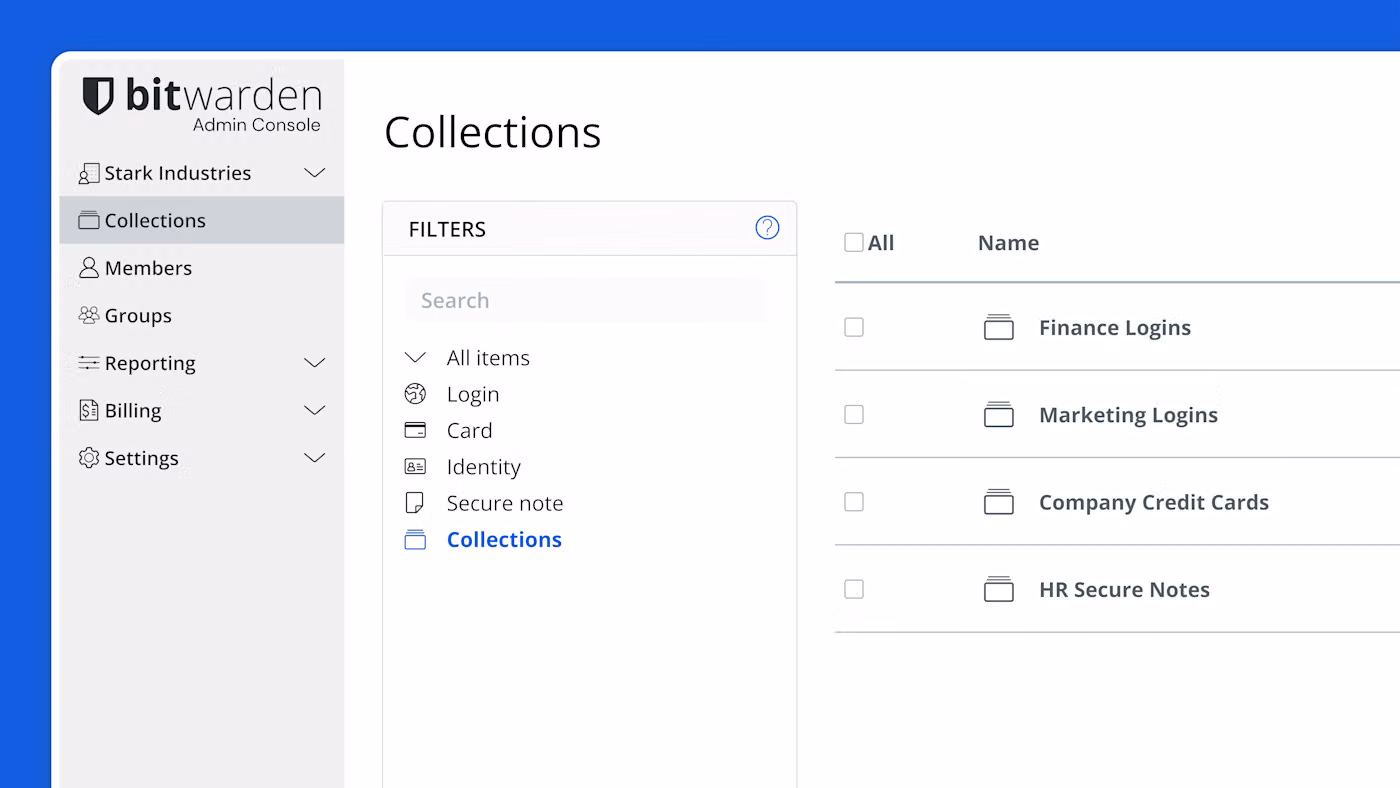Screen dimensions: 1400x788
Task: Click the Card filter icon
Action: (x=415, y=430)
